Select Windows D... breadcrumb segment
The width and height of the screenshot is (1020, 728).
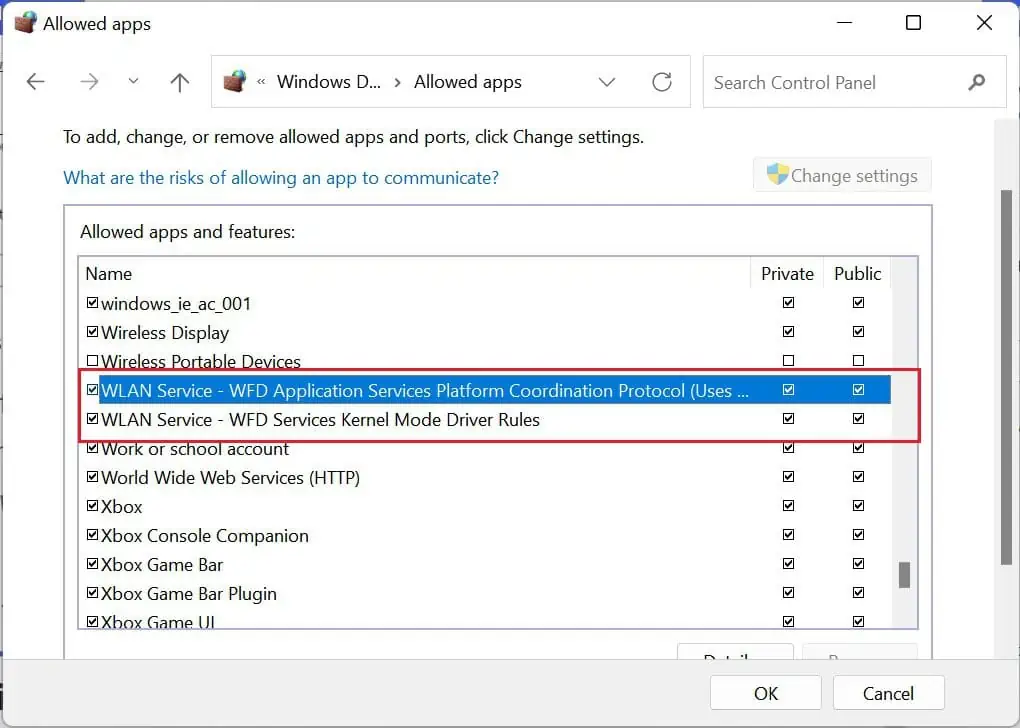click(329, 82)
